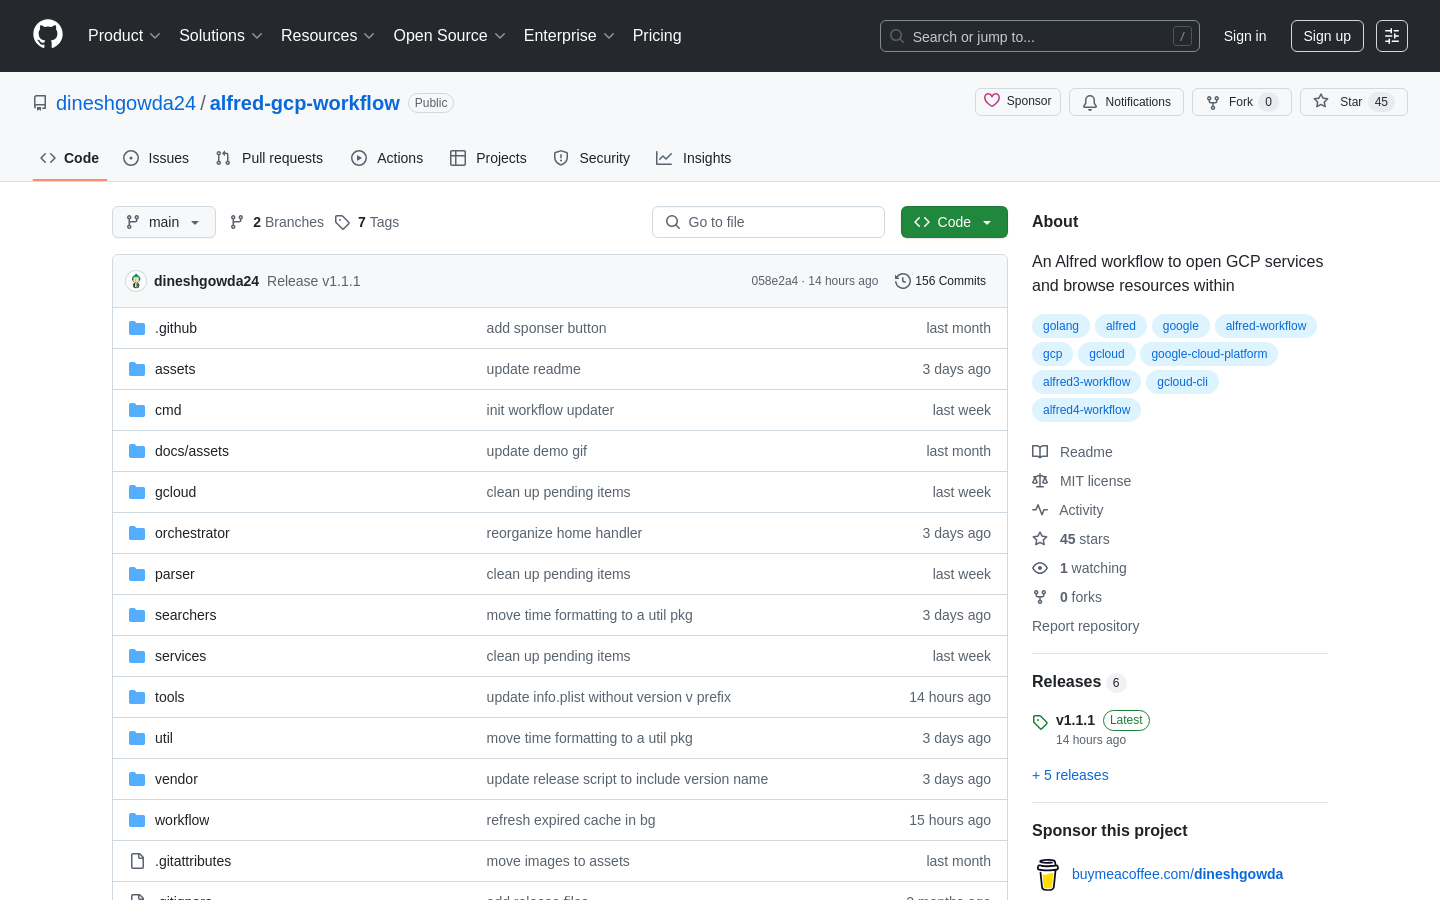The height and width of the screenshot is (900, 1440).
Task: Open the gcloud folder icon
Action: click(x=137, y=492)
